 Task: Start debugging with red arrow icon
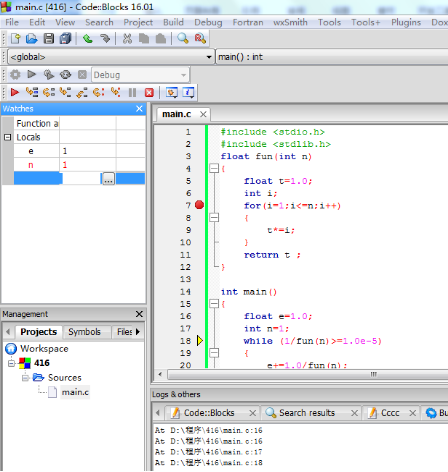point(15,92)
